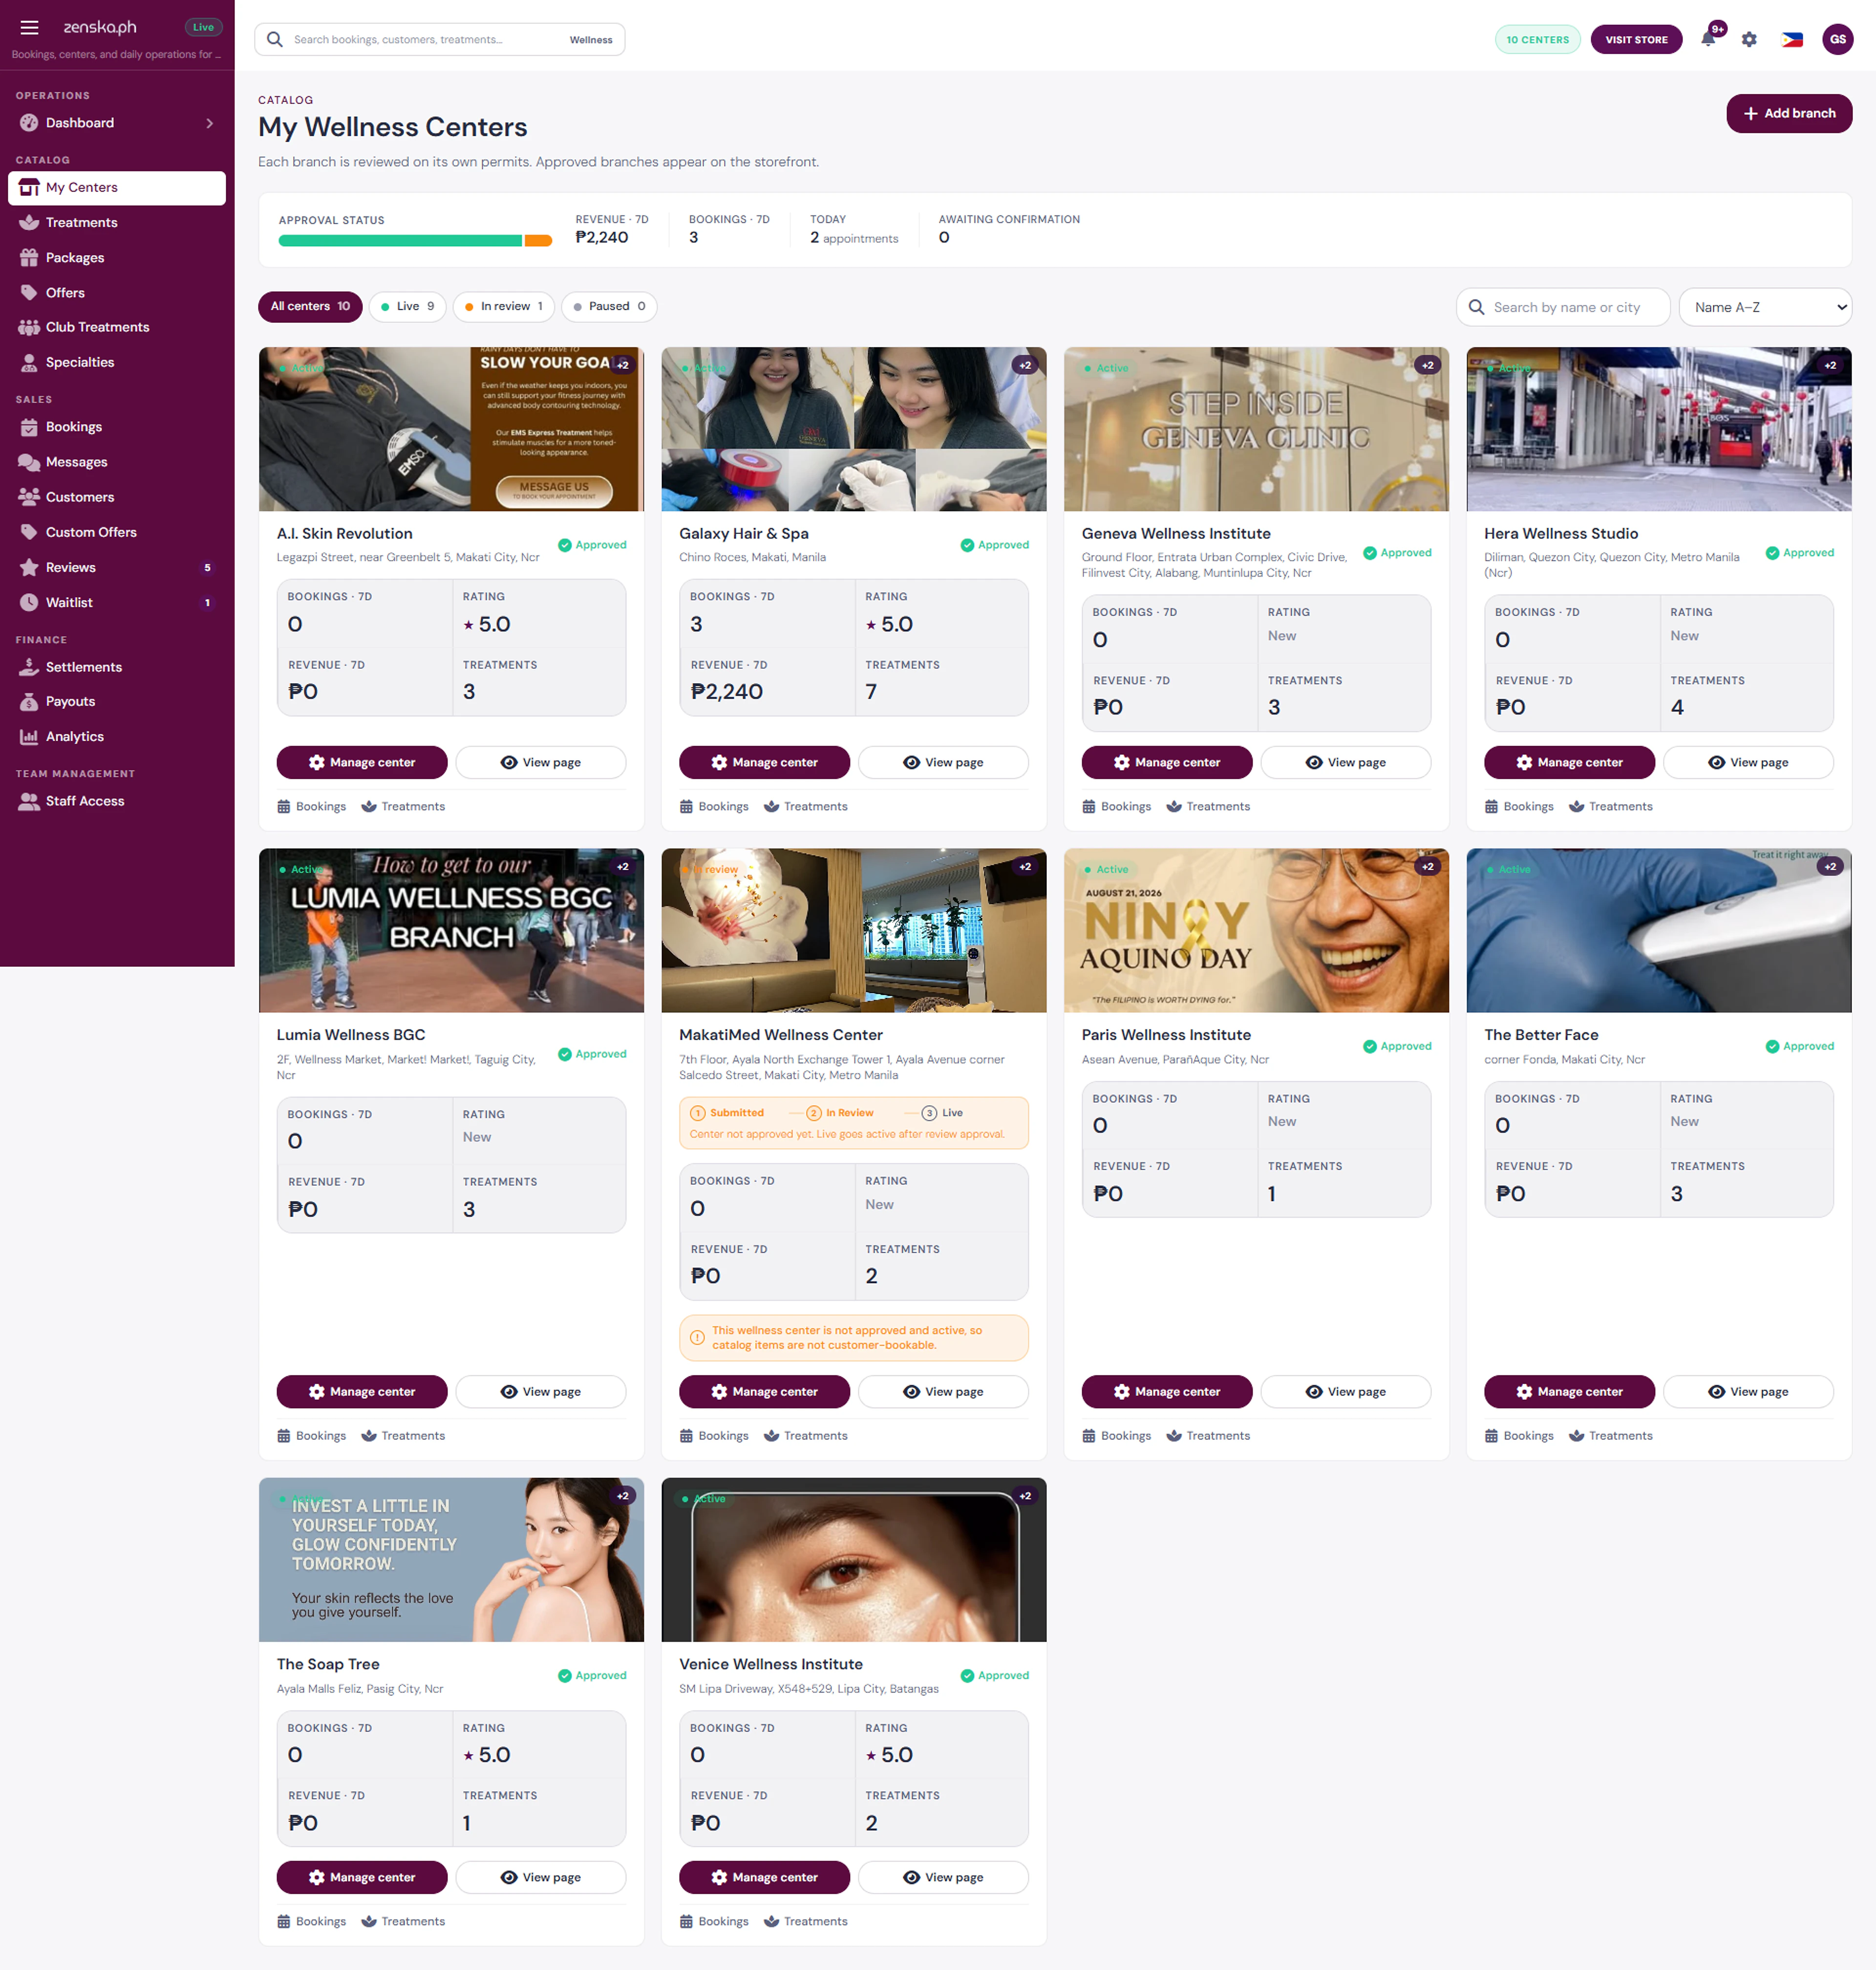Image resolution: width=1876 pixels, height=1970 pixels.
Task: Click the Philippines flag language icon
Action: click(x=1792, y=40)
